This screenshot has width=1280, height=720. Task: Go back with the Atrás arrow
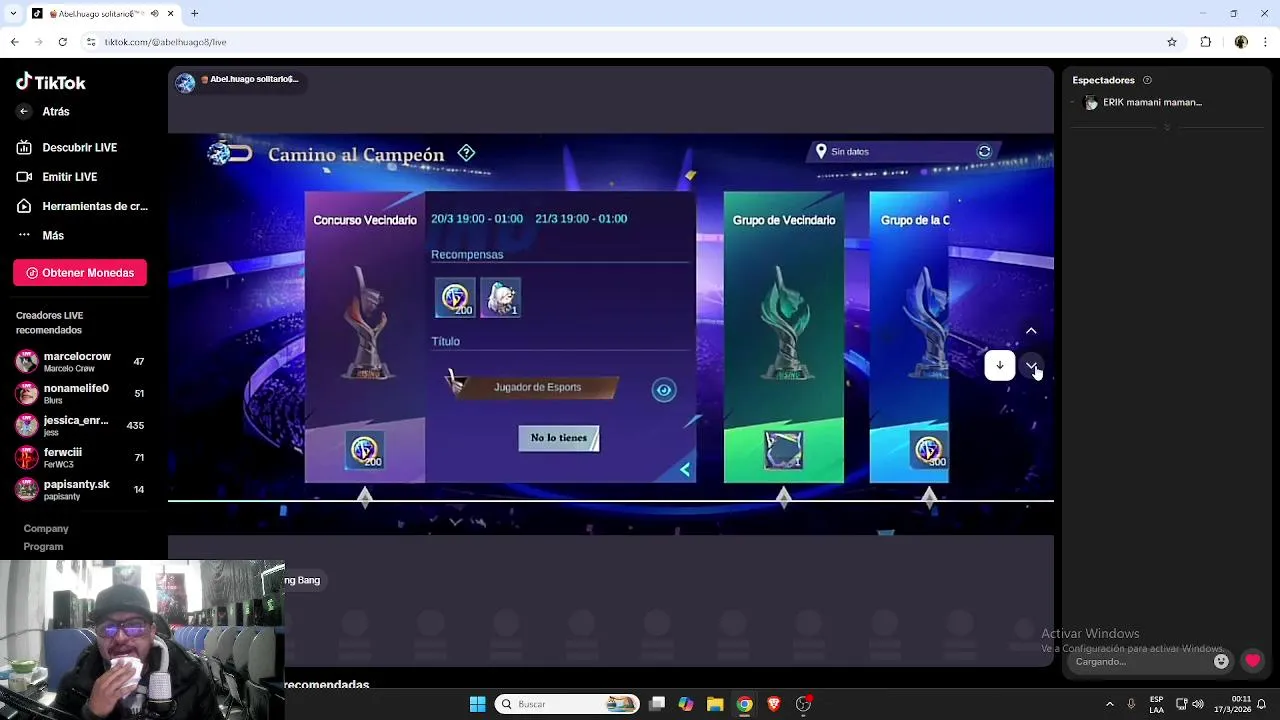(x=24, y=112)
